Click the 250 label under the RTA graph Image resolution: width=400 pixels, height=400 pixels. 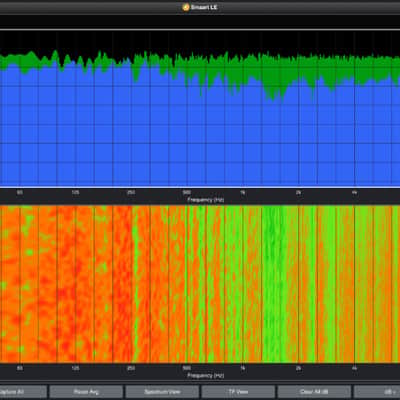point(131,192)
